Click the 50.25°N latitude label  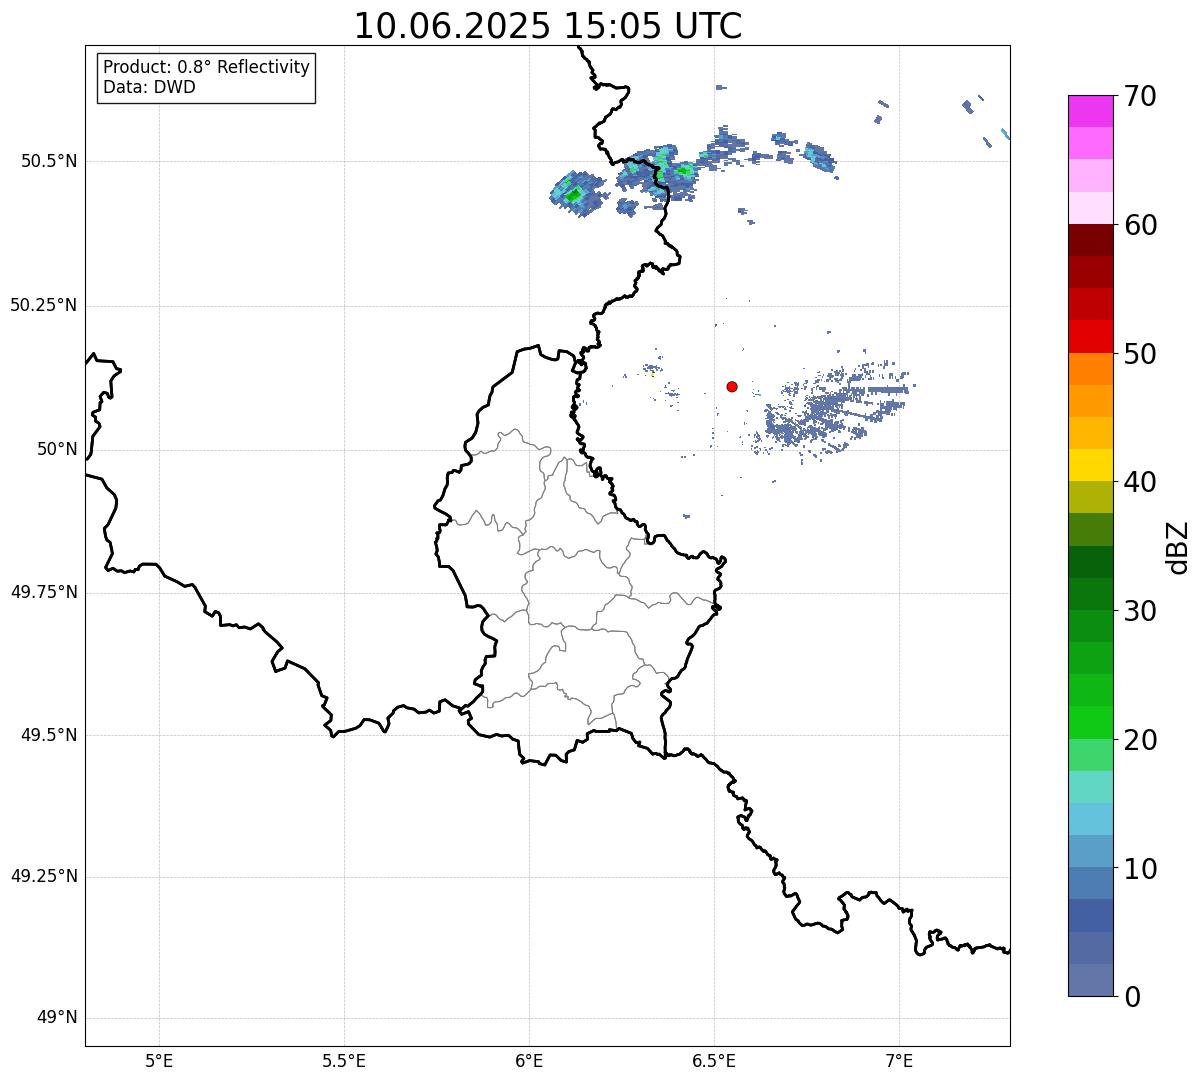click(43, 305)
